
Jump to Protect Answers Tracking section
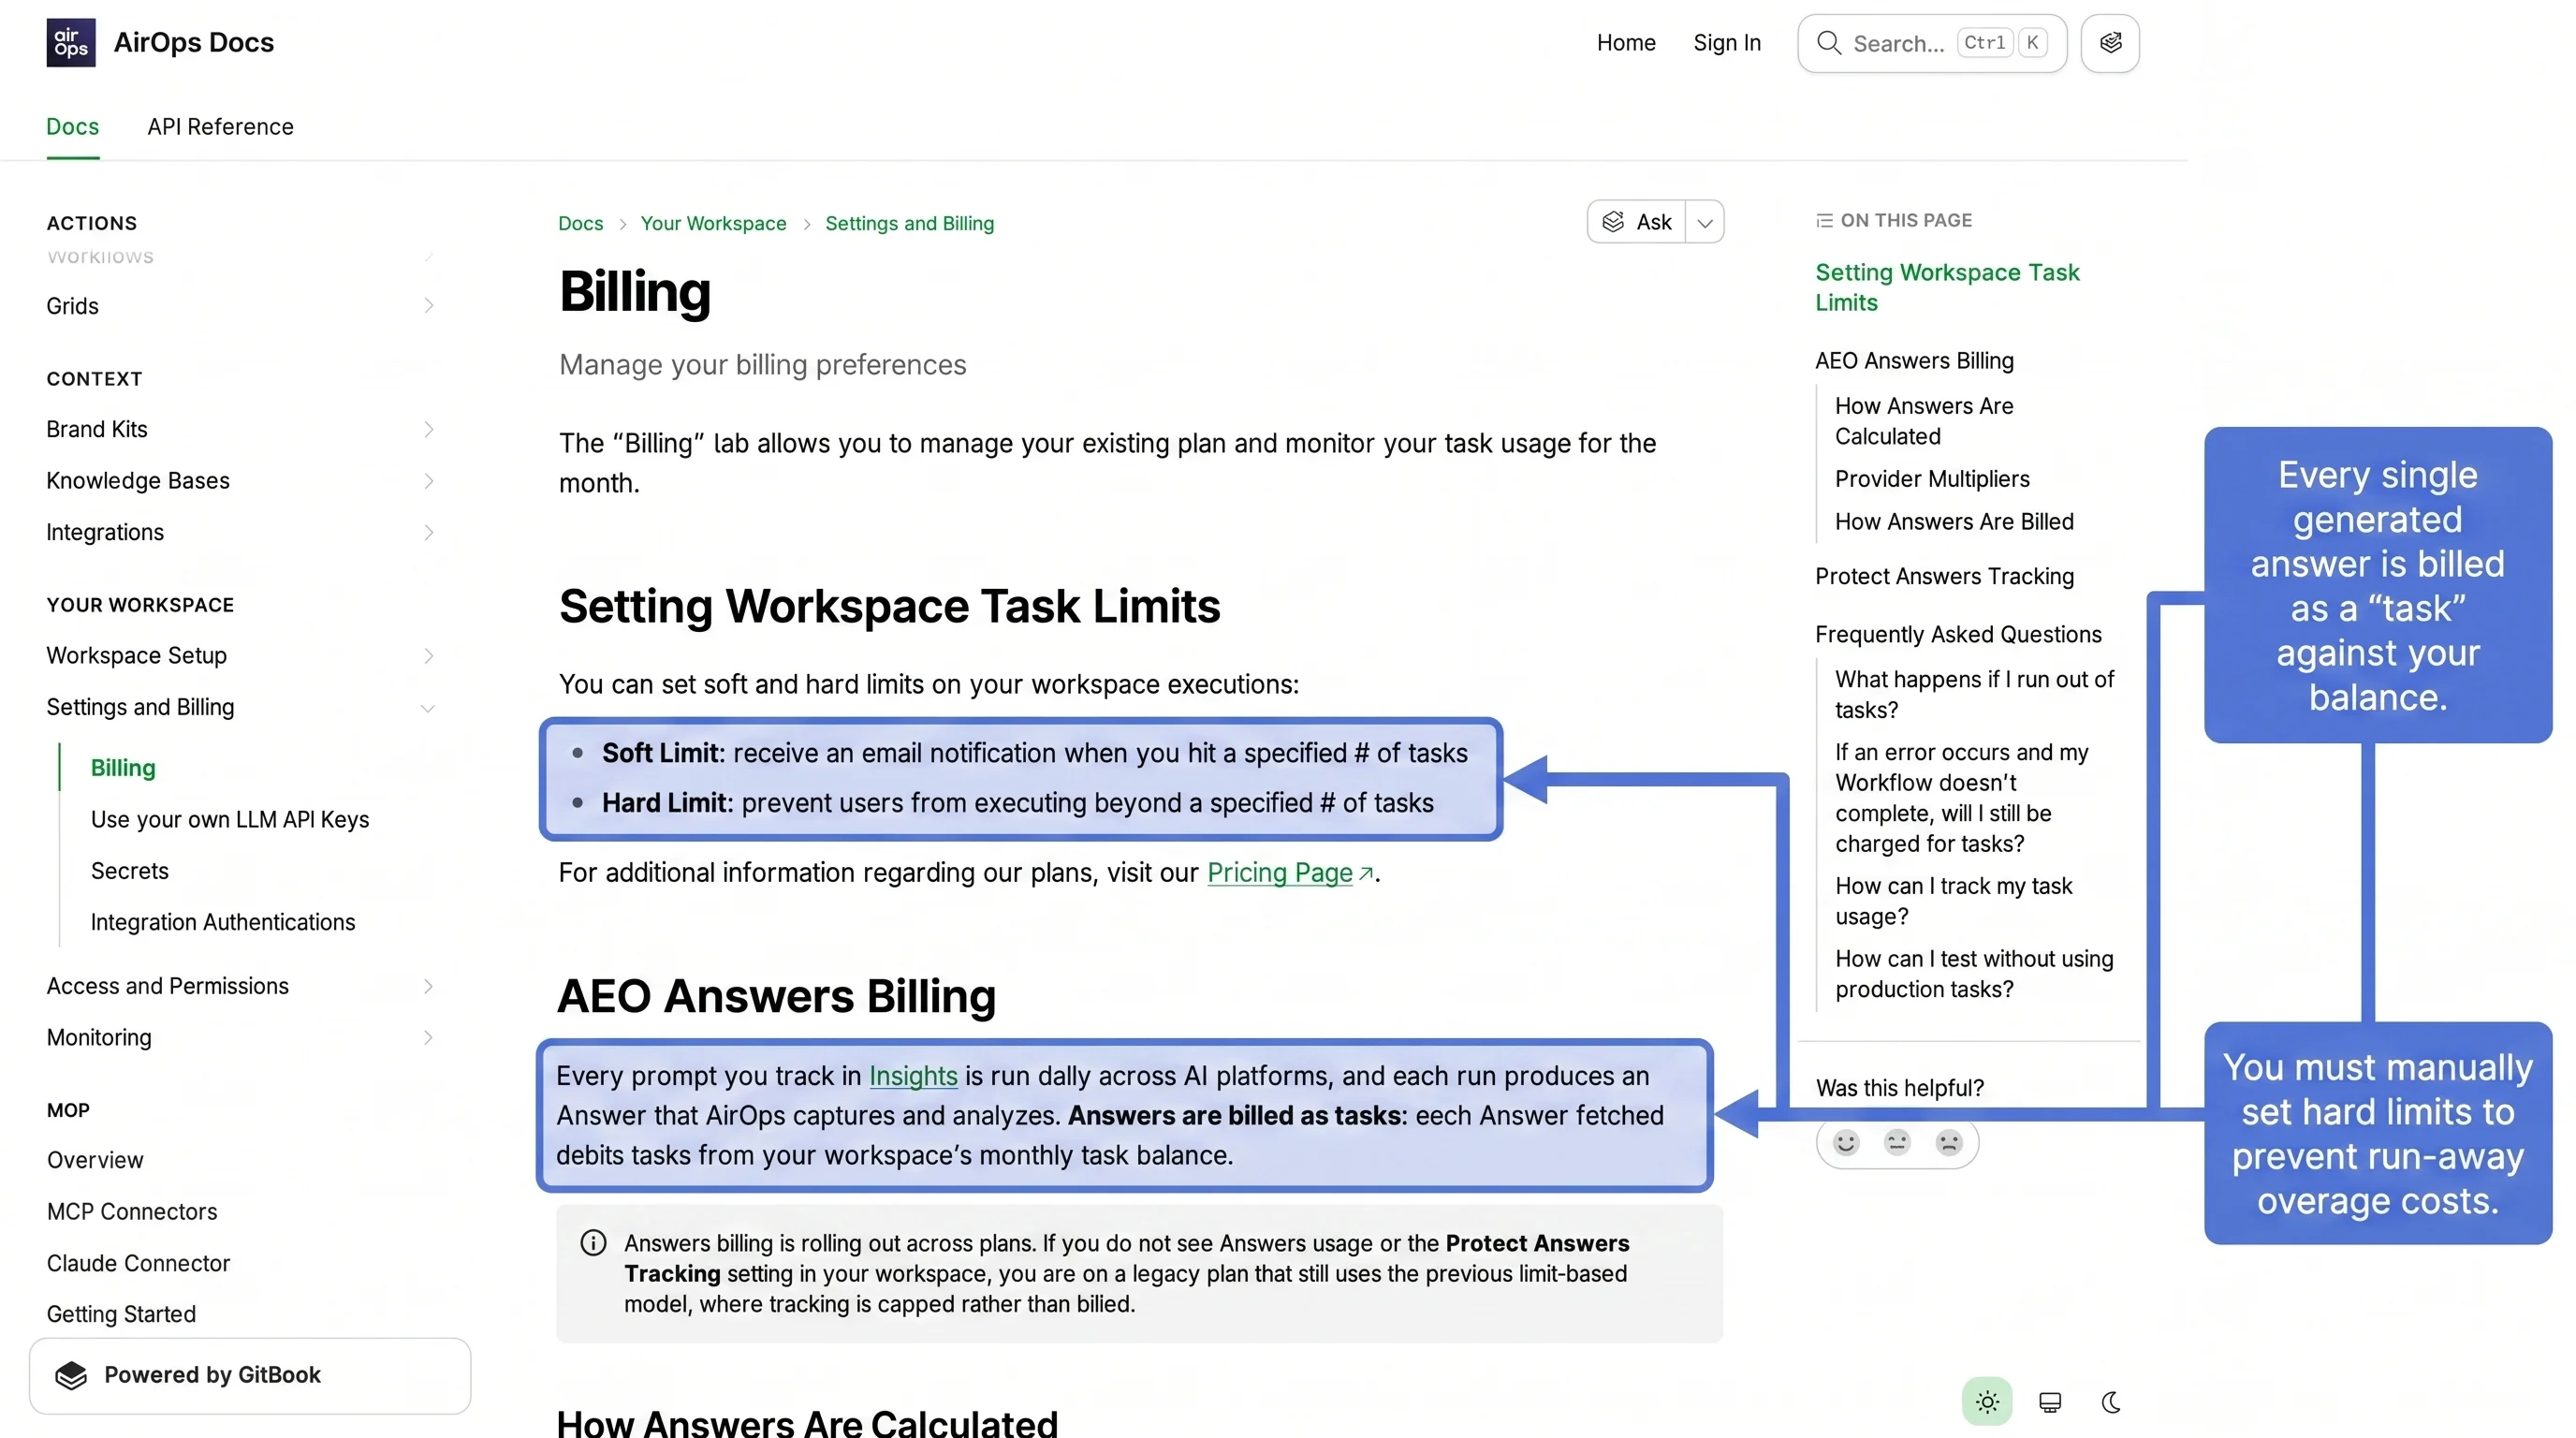(1944, 577)
